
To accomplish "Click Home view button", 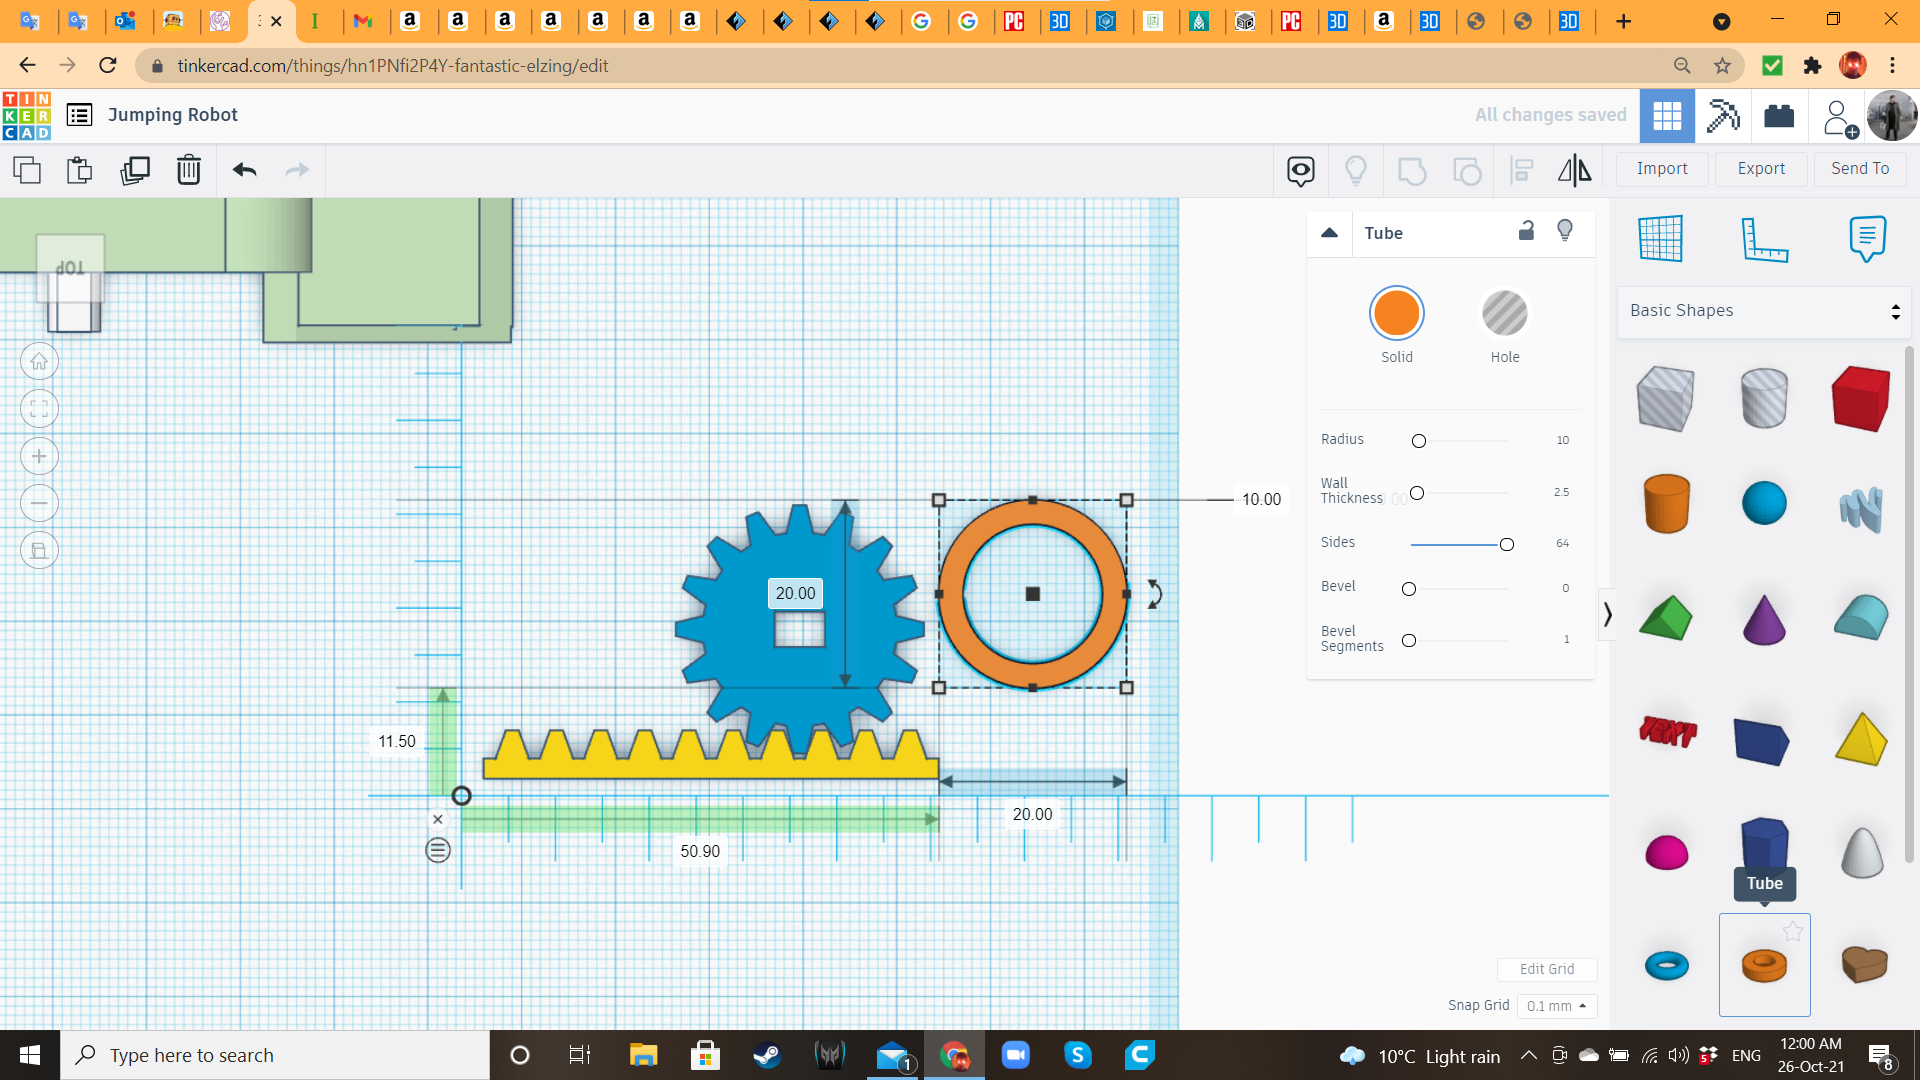I will click(39, 362).
